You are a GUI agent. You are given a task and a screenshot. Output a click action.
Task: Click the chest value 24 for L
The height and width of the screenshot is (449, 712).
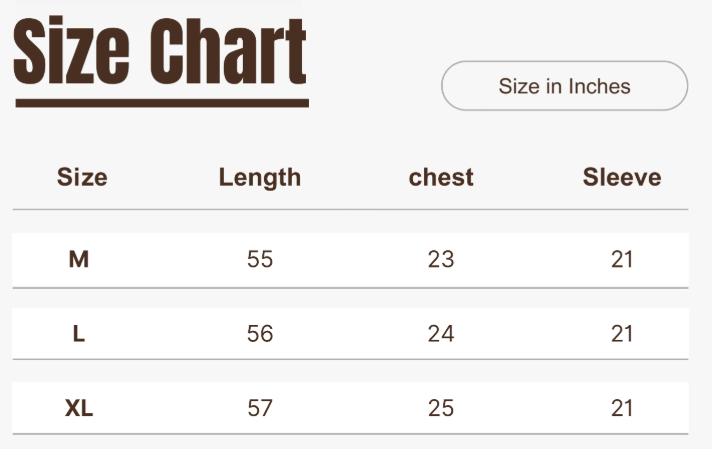pyautogui.click(x=441, y=334)
